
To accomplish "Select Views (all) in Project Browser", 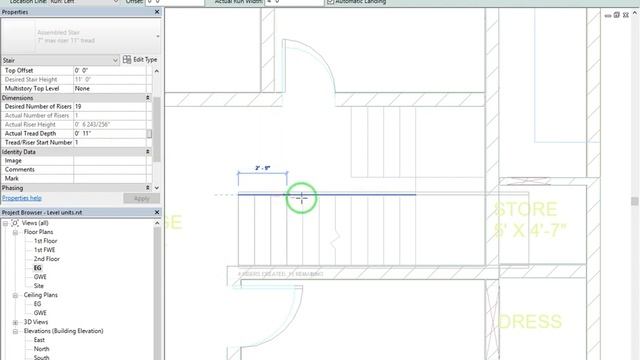I will point(35,223).
